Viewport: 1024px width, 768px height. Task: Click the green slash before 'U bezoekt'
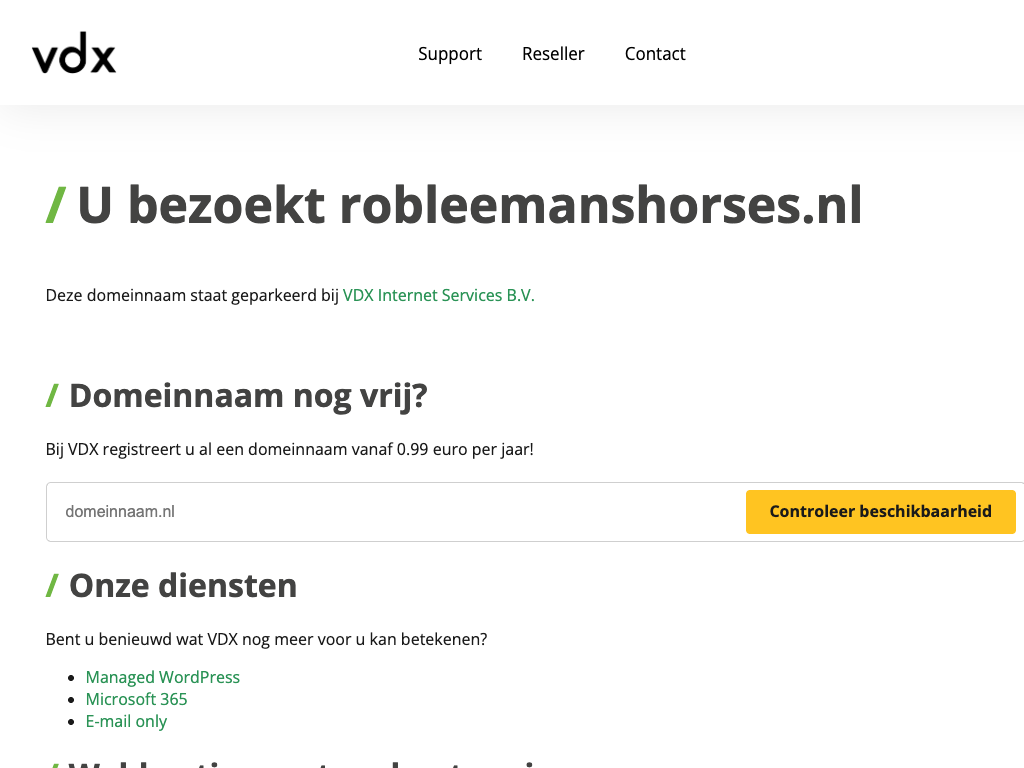point(56,206)
